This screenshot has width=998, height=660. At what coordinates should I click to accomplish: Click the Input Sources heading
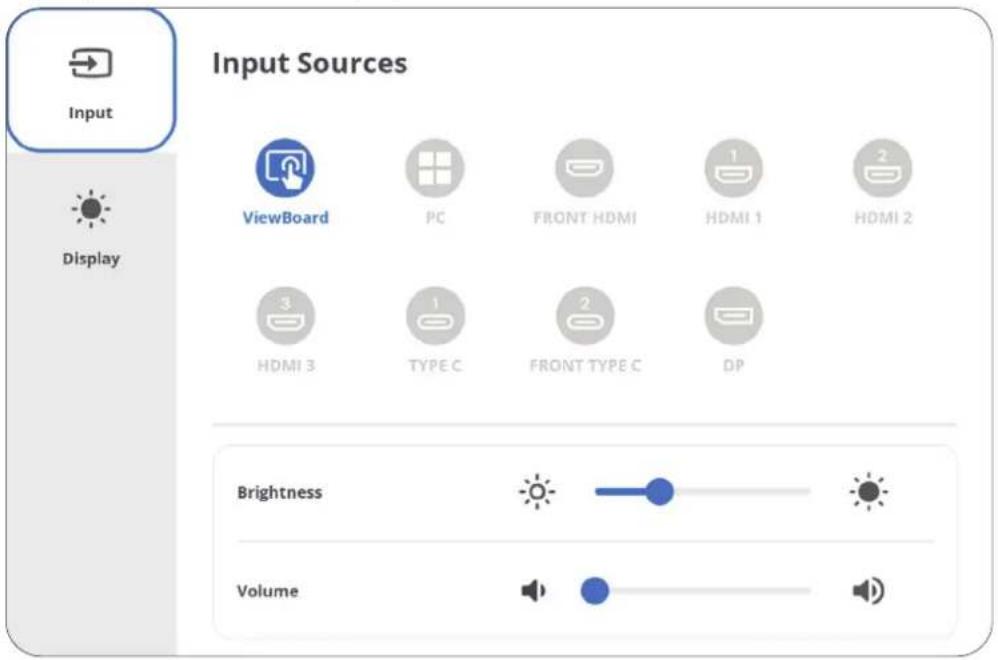click(309, 63)
